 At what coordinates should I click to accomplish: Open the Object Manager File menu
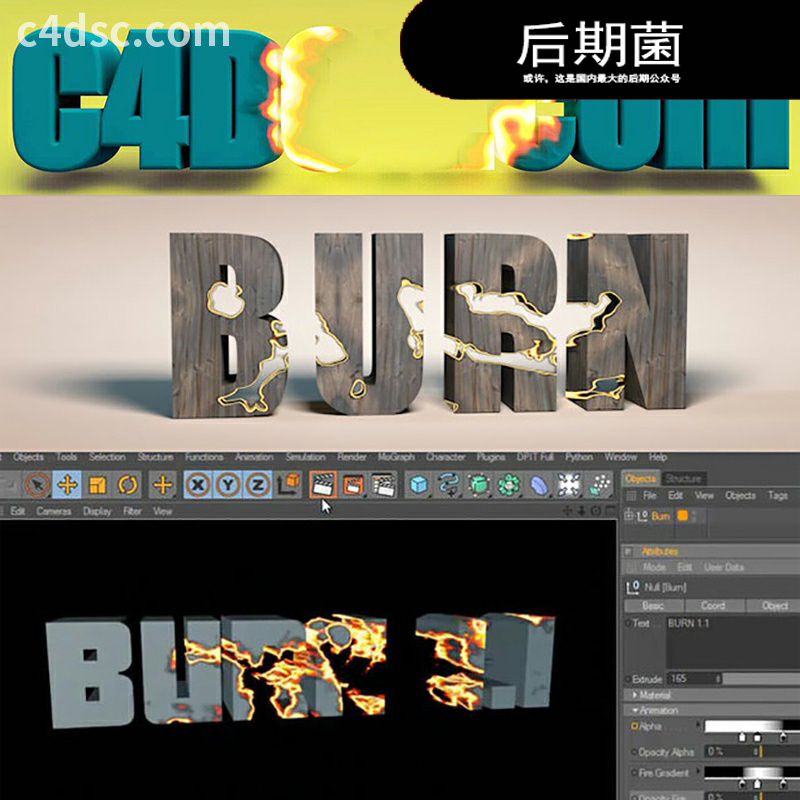pyautogui.click(x=649, y=495)
